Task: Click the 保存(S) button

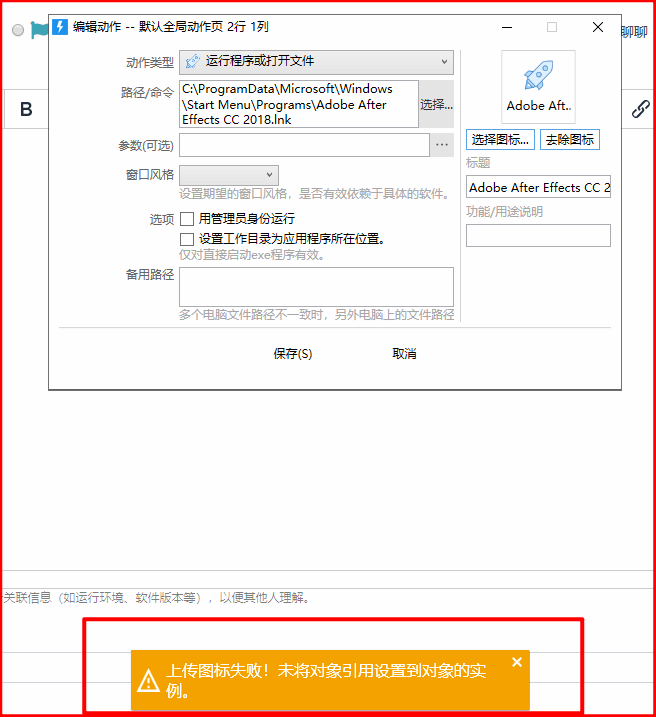Action: pyautogui.click(x=293, y=353)
